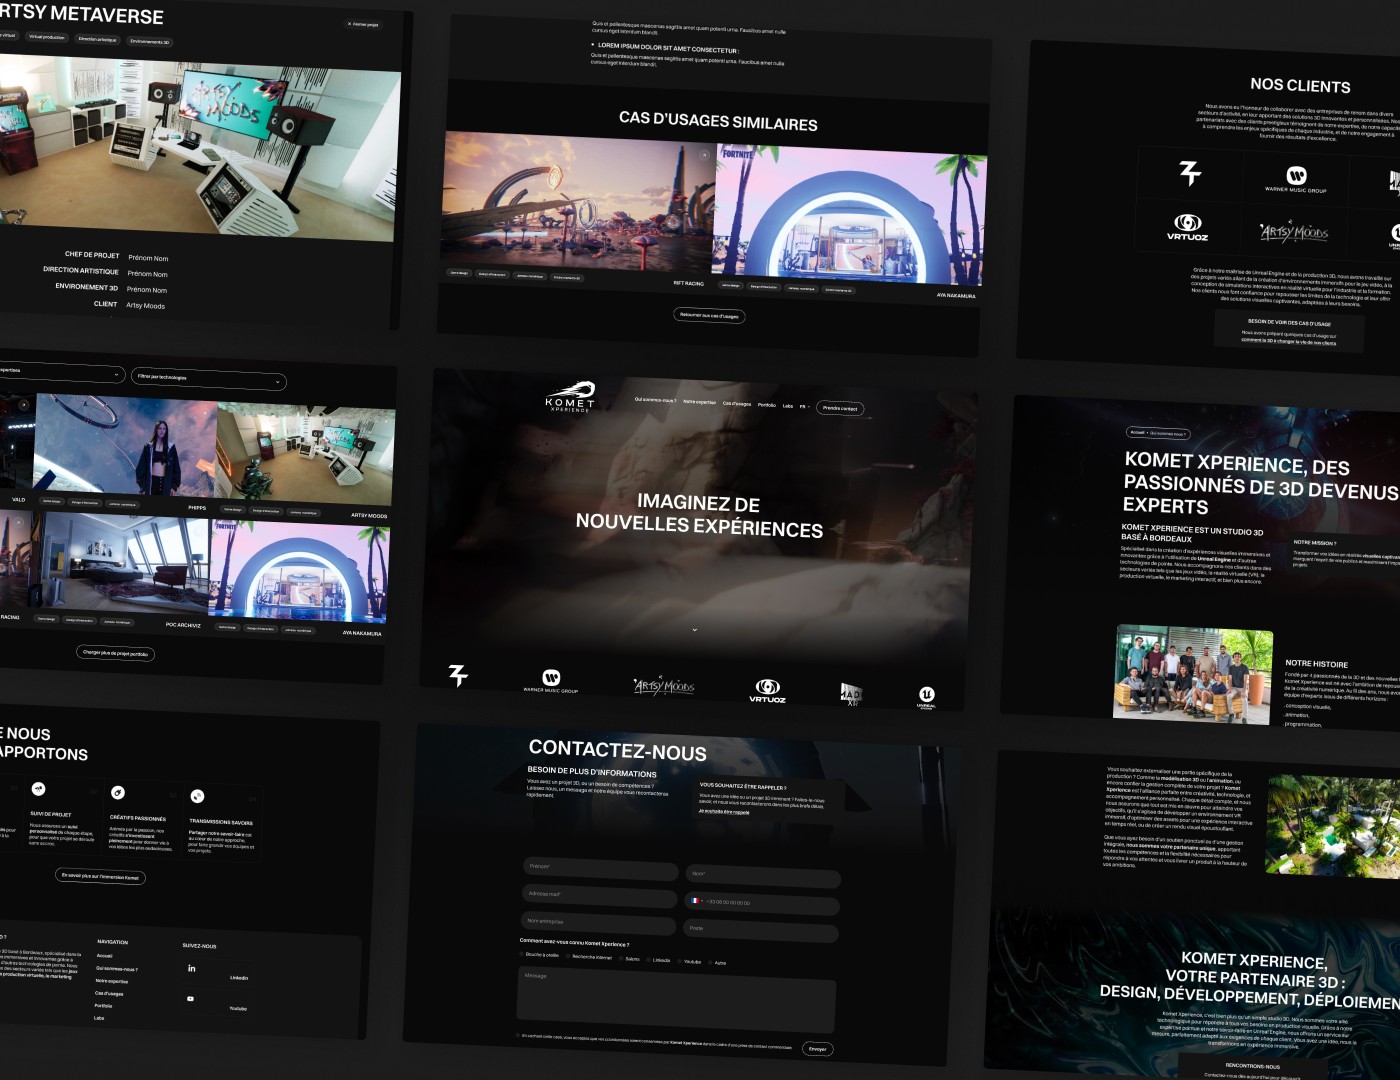Open the 'Cas d'usages' nav item in header

point(737,404)
